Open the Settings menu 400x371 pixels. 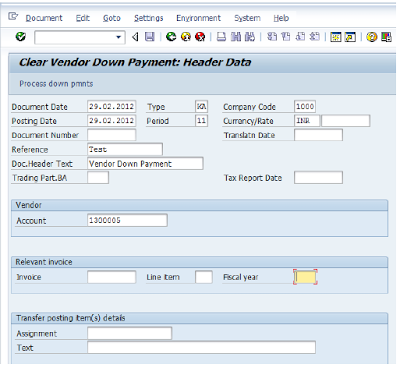[149, 18]
